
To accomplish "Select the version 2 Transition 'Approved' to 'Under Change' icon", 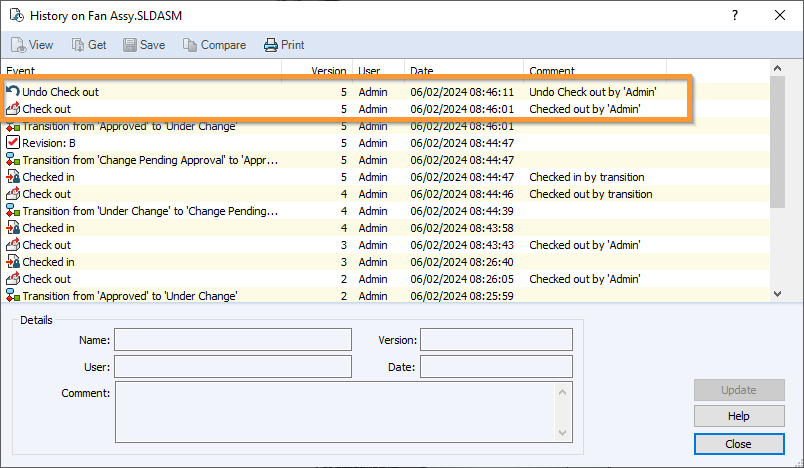I will 13,296.
